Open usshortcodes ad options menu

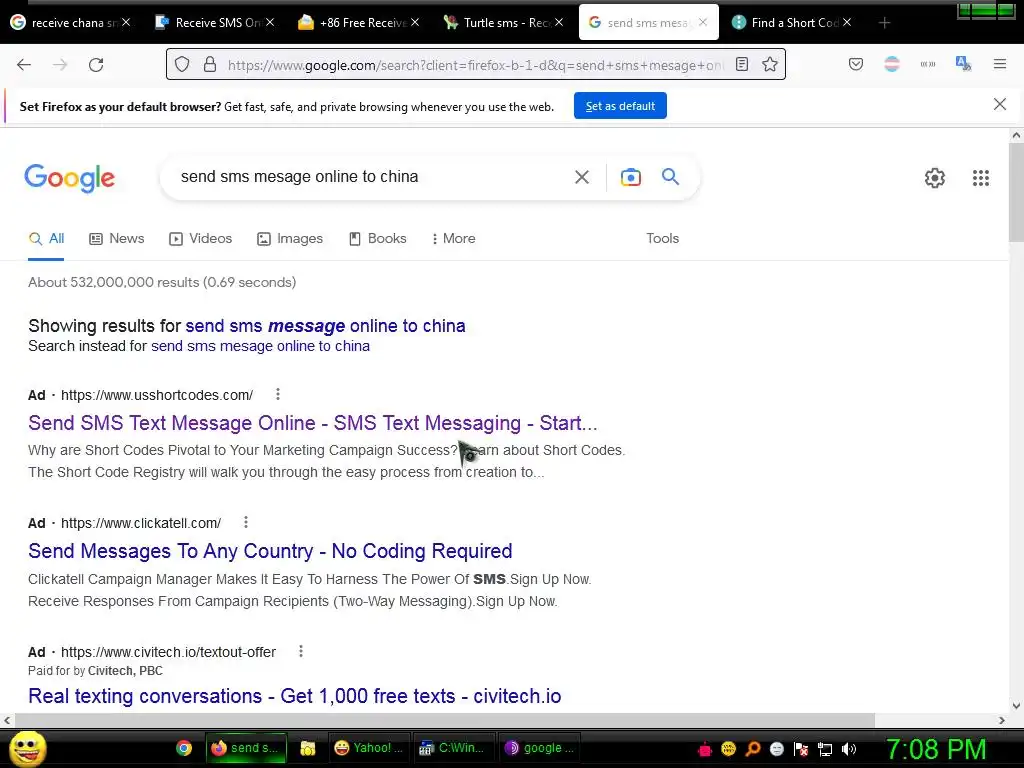click(278, 394)
